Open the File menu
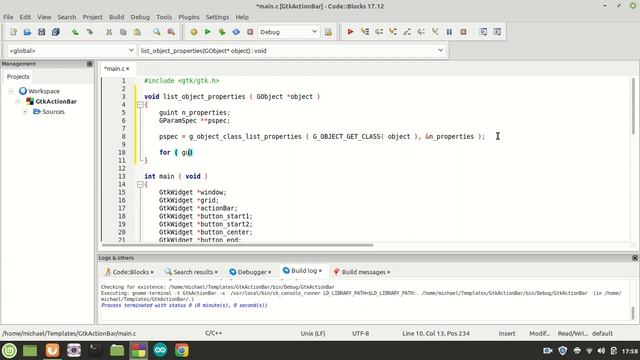 tap(8, 17)
